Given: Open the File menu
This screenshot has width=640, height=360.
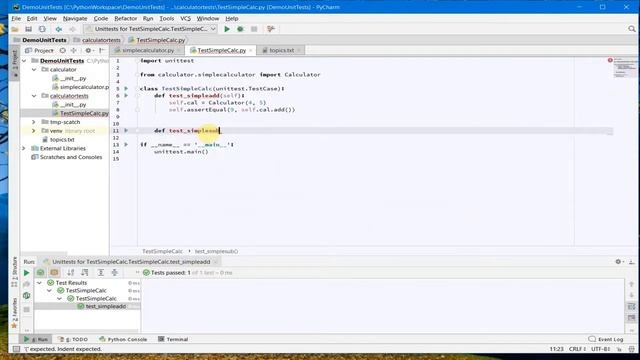Looking at the screenshot, I should pyautogui.click(x=16, y=18).
